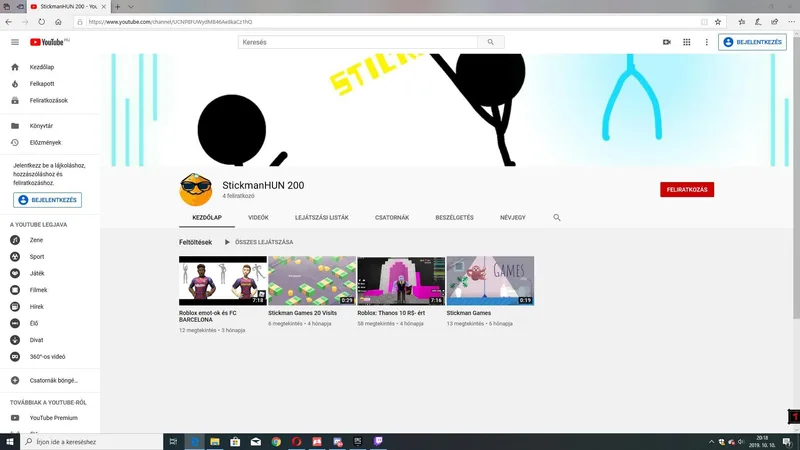Open the YouTube apps grid
Viewport: 800px width, 450px height.
tap(687, 42)
